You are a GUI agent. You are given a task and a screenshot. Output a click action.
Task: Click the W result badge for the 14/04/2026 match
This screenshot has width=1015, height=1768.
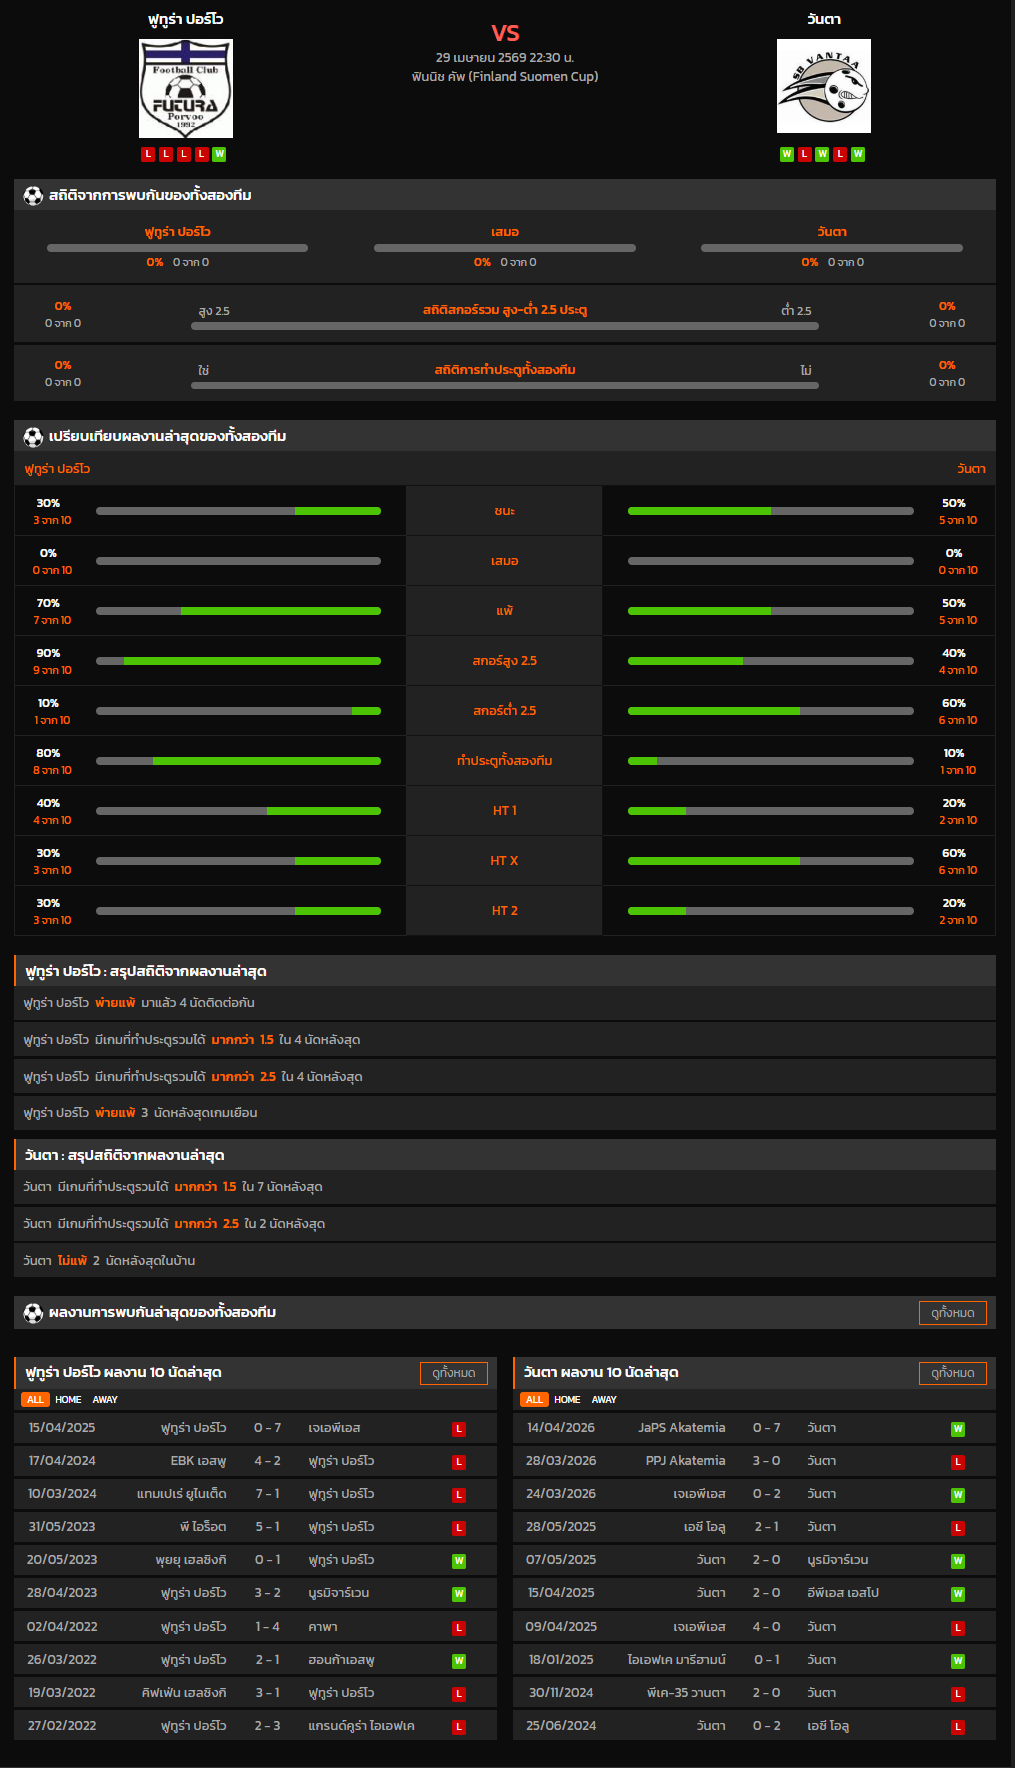[x=957, y=1429]
